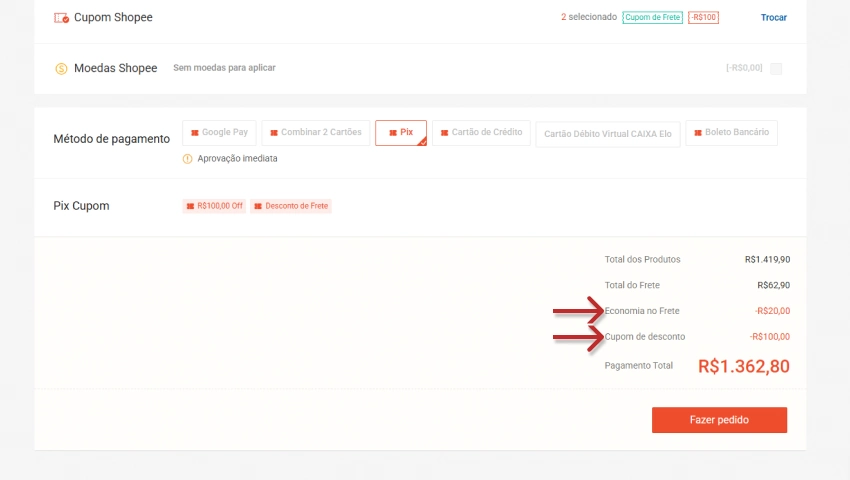
Task: Click the Total dos Produtos label
Action: pos(642,259)
